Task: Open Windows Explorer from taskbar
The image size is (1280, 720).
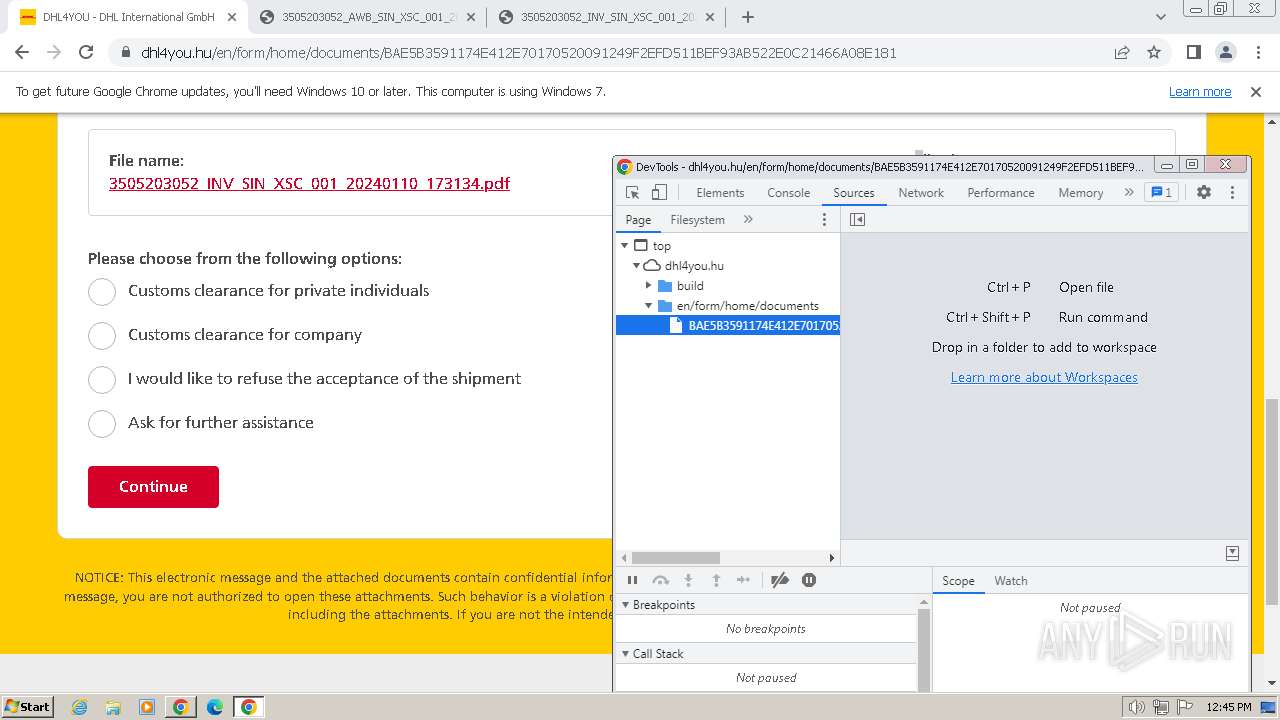Action: coord(113,707)
